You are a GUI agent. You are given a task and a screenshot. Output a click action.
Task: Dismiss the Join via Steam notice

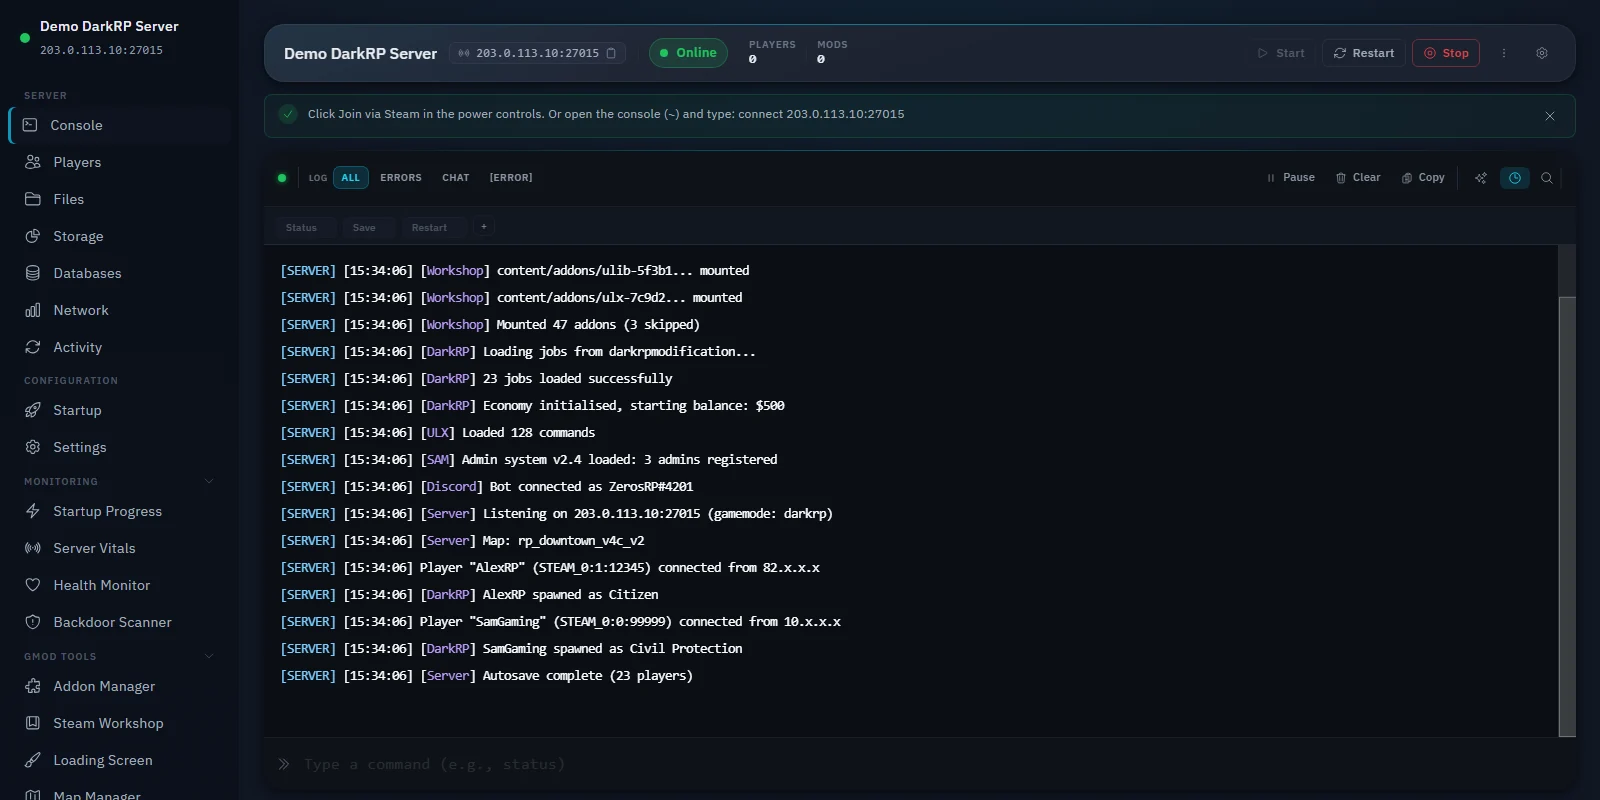(1550, 116)
